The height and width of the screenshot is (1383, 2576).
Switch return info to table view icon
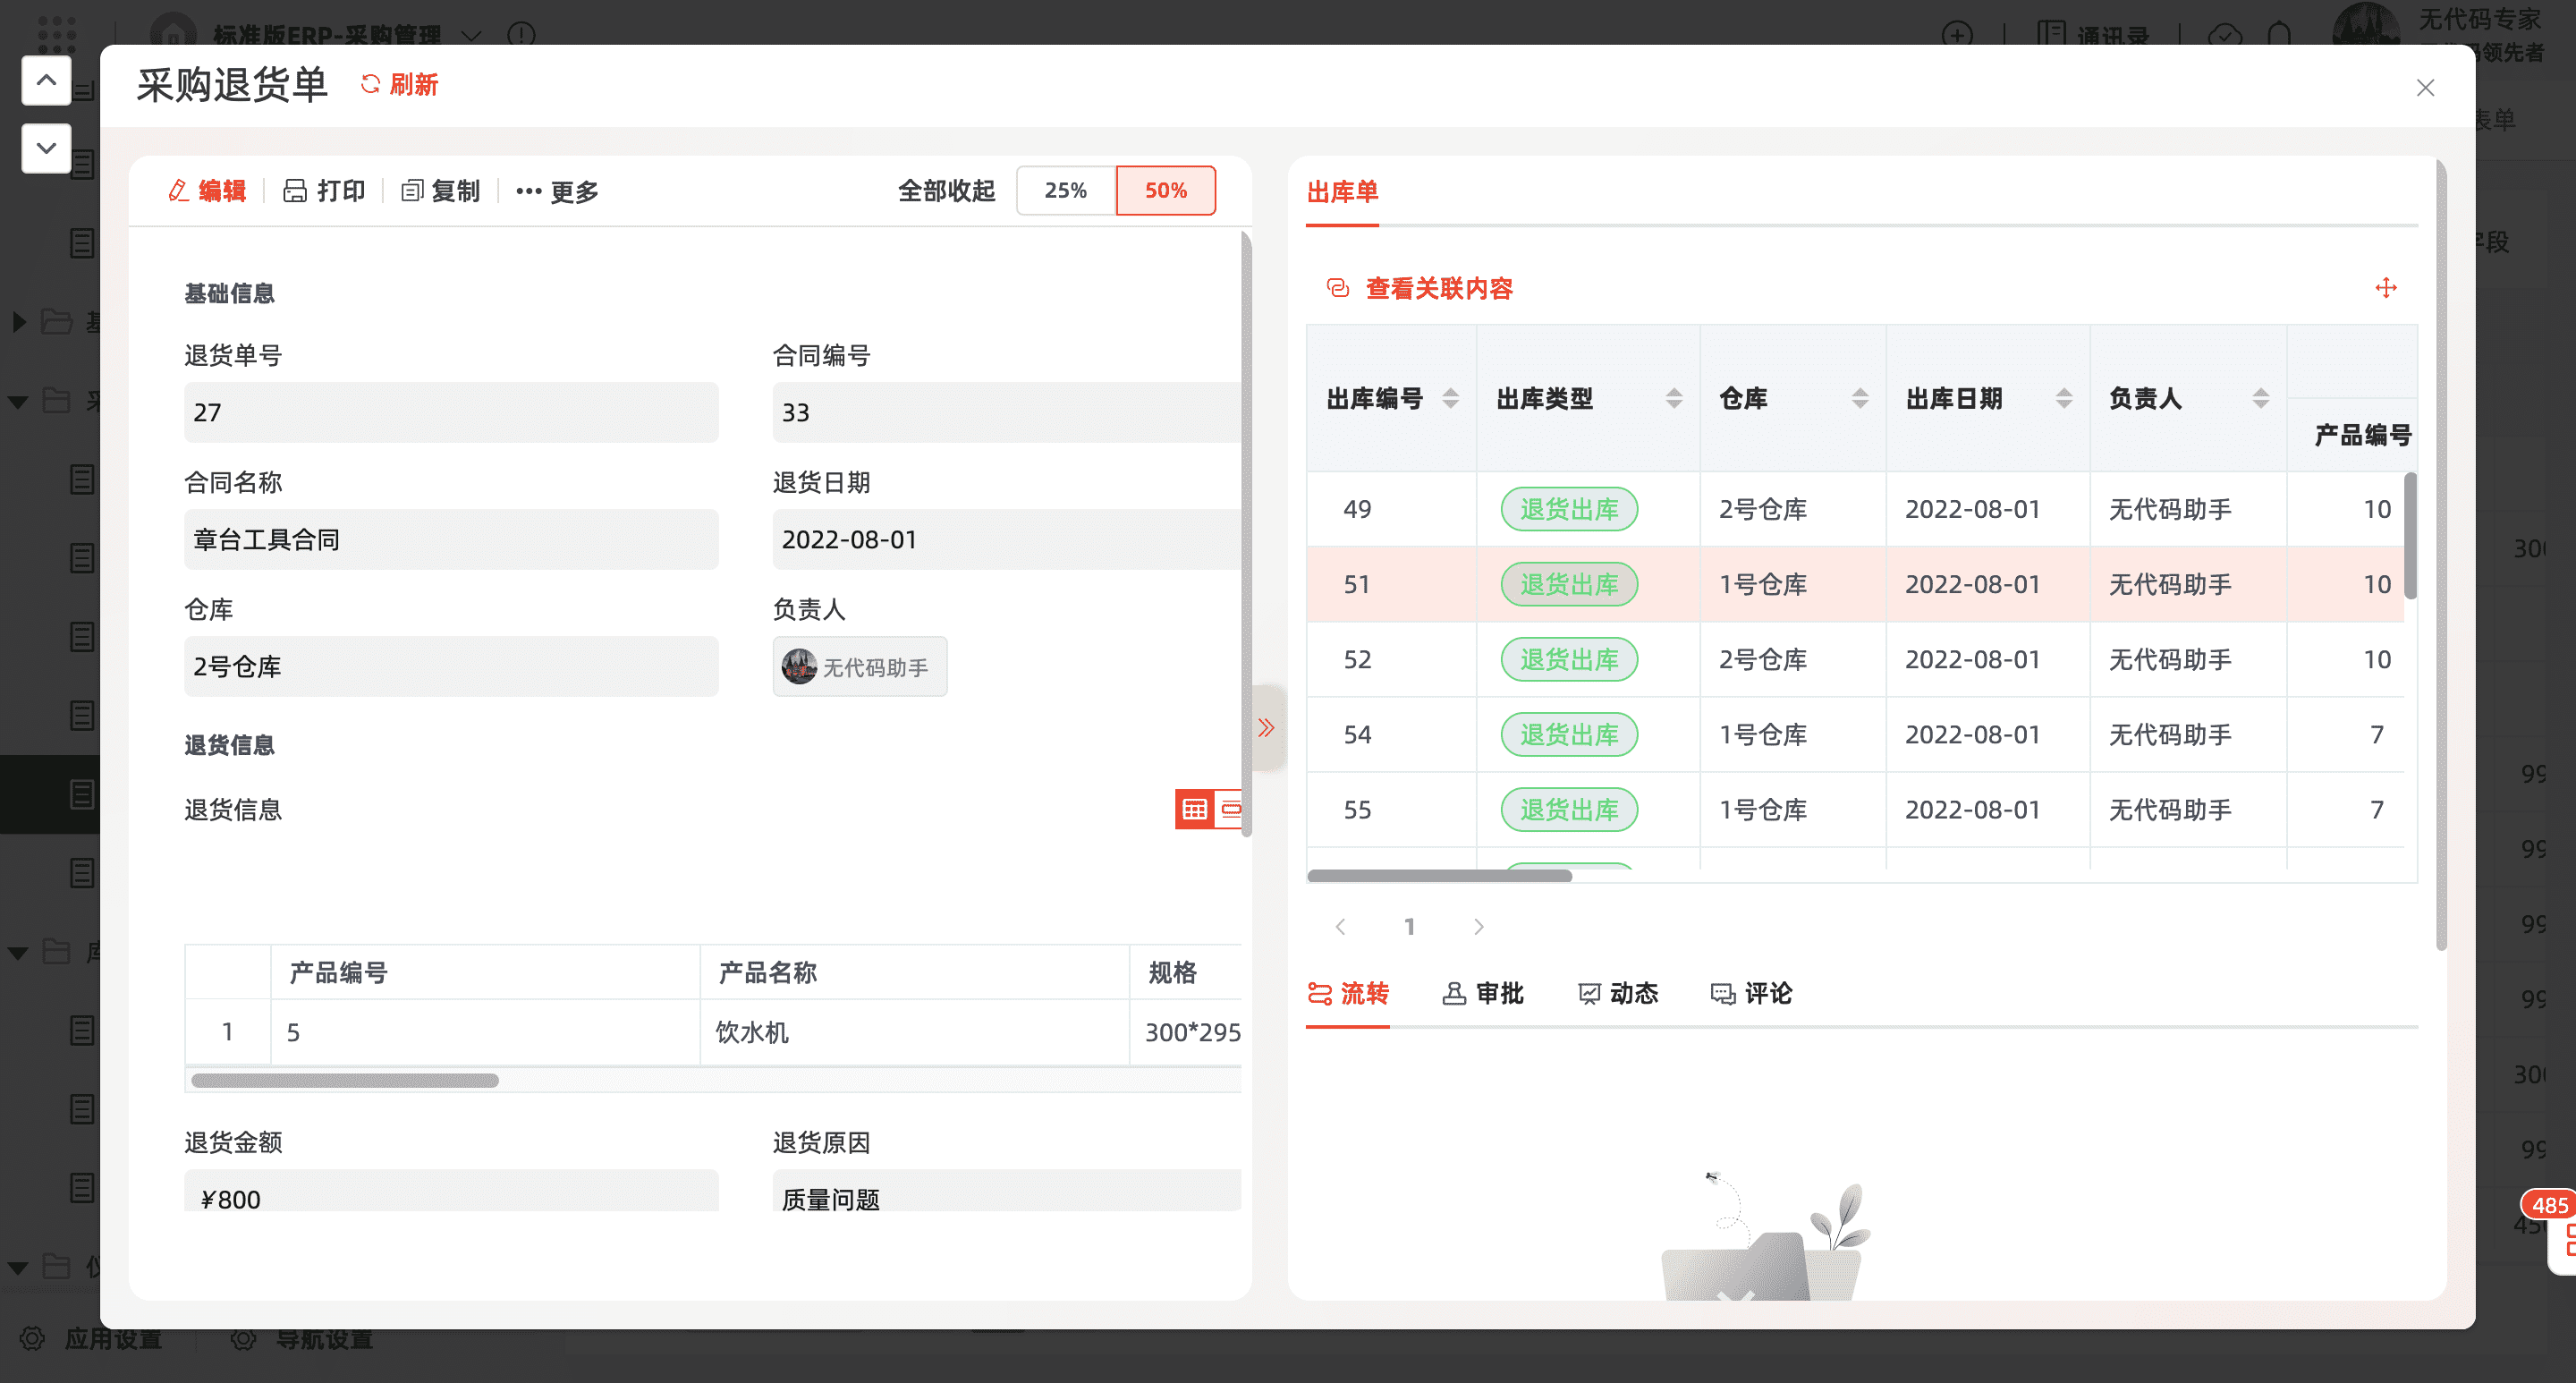pos(1194,809)
